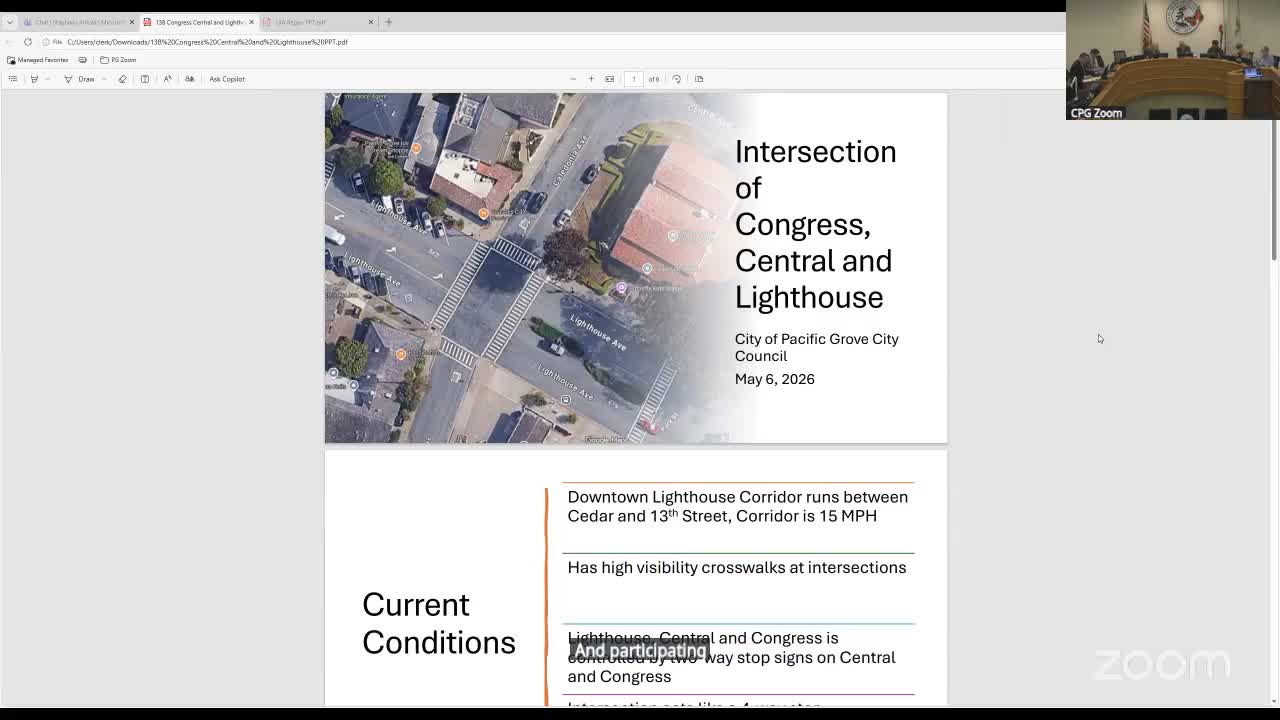Close the 14A PPT pdf tab
1280x720 pixels.
[371, 22]
